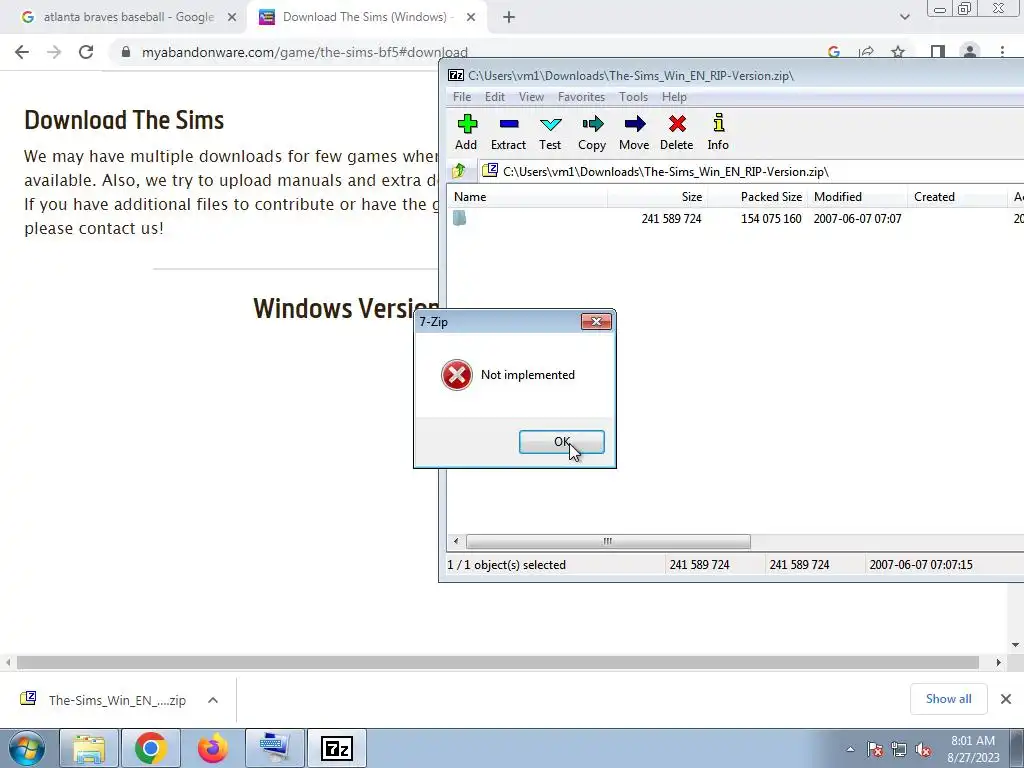This screenshot has width=1024, height=768.
Task: Click '1 / 1 object(s) selected' status text
Action: tap(507, 565)
